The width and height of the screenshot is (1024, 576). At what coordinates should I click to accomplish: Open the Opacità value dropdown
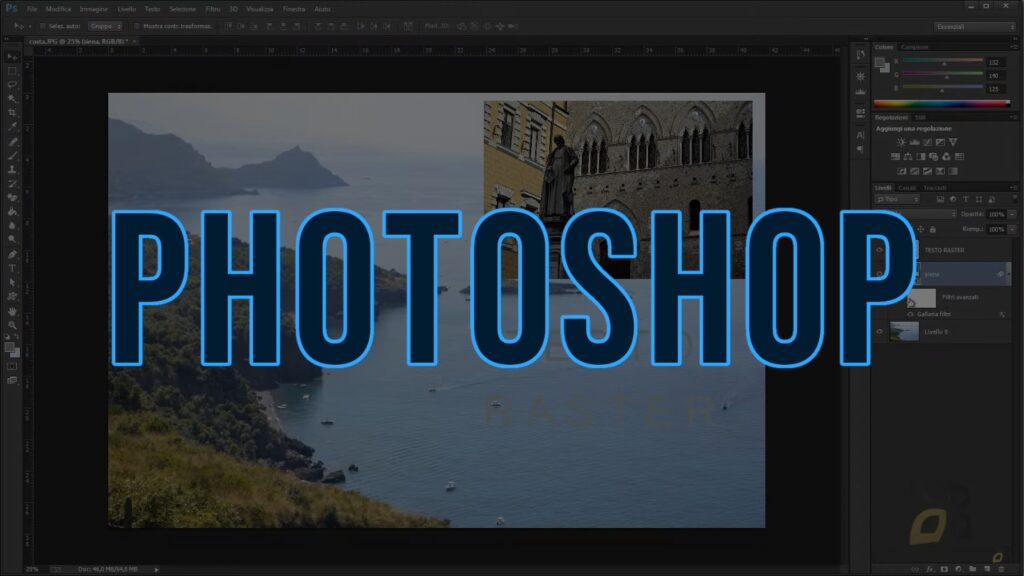pos(1012,214)
